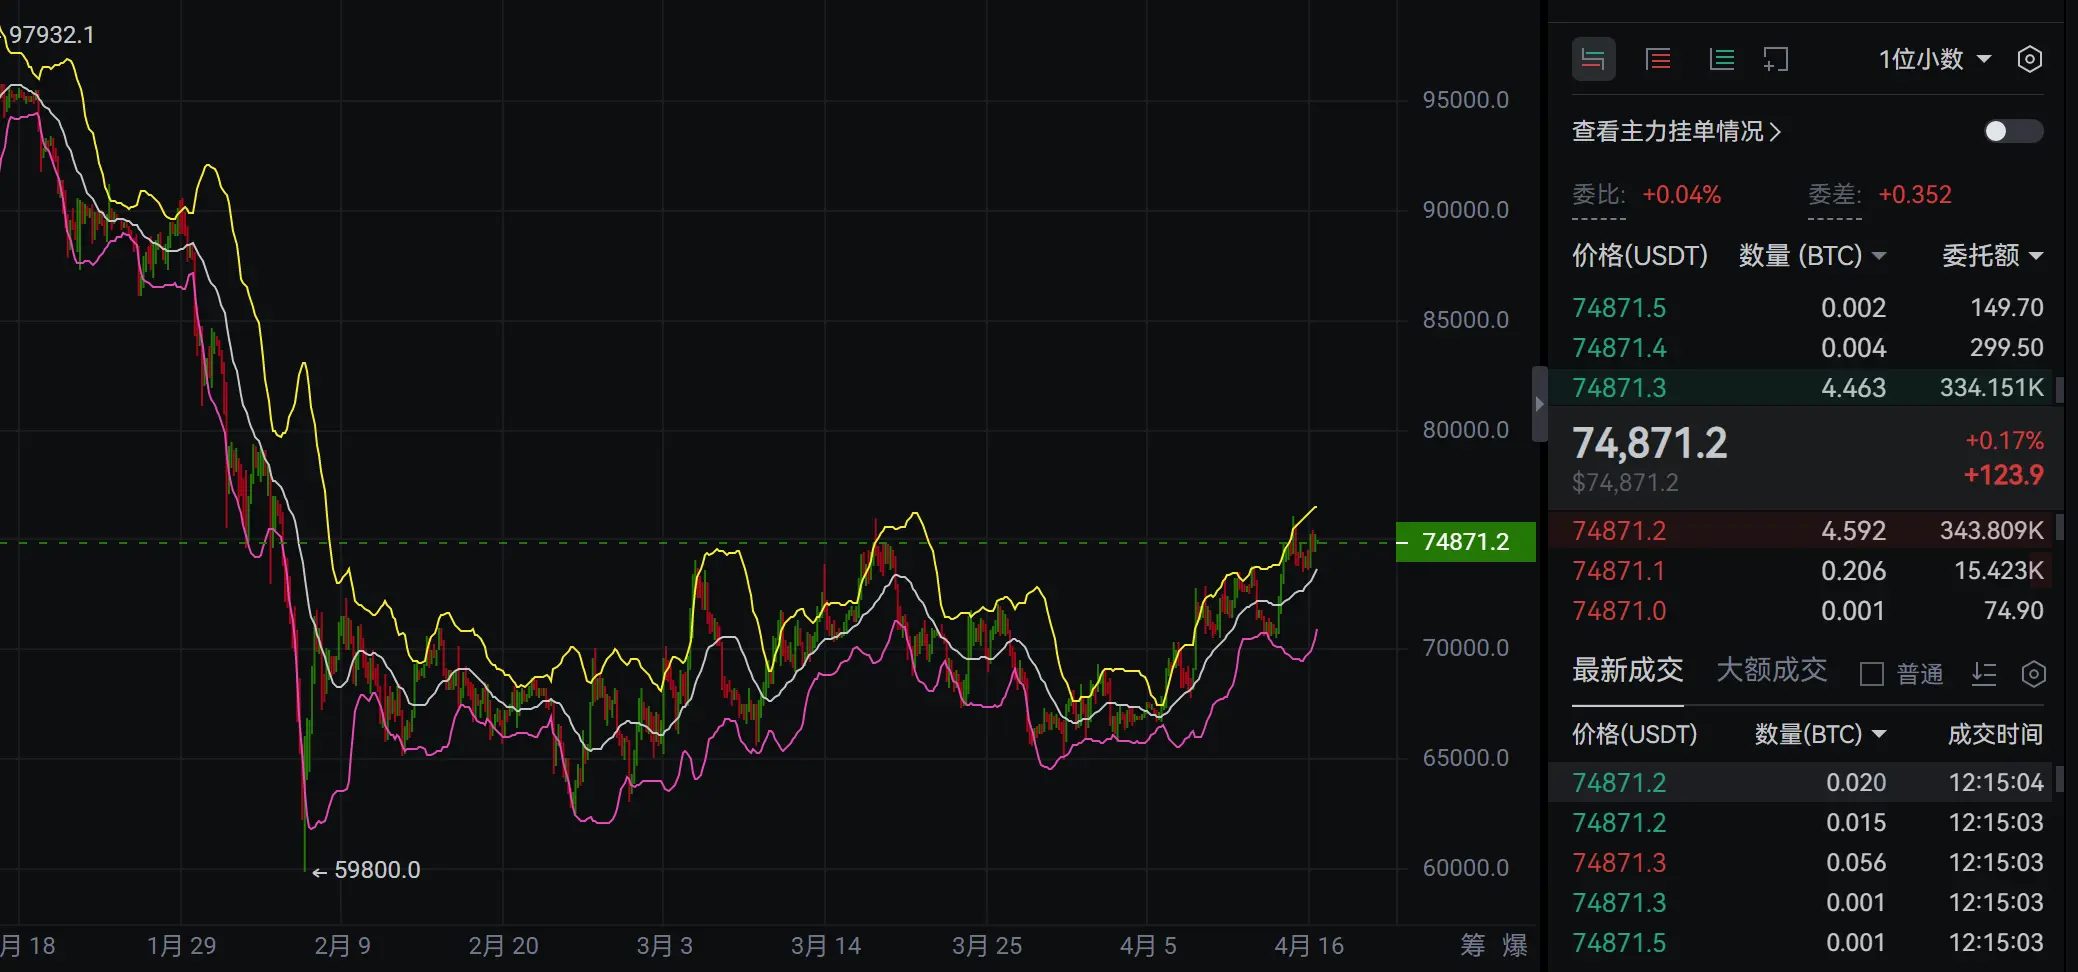Viewport: 2078px width, 972px height.
Task: Click the 爆 liquidation button under the chart
Action: click(x=1515, y=945)
